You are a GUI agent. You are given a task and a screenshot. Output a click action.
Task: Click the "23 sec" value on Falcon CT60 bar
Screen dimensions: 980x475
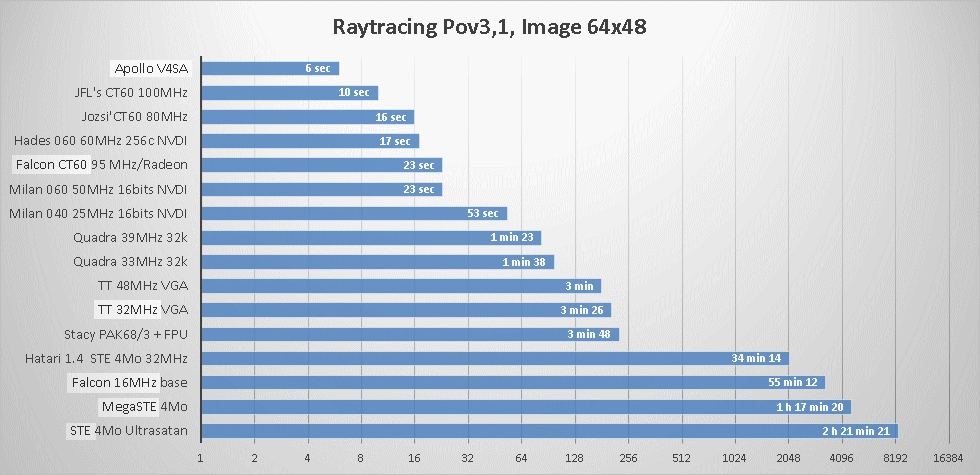point(419,165)
